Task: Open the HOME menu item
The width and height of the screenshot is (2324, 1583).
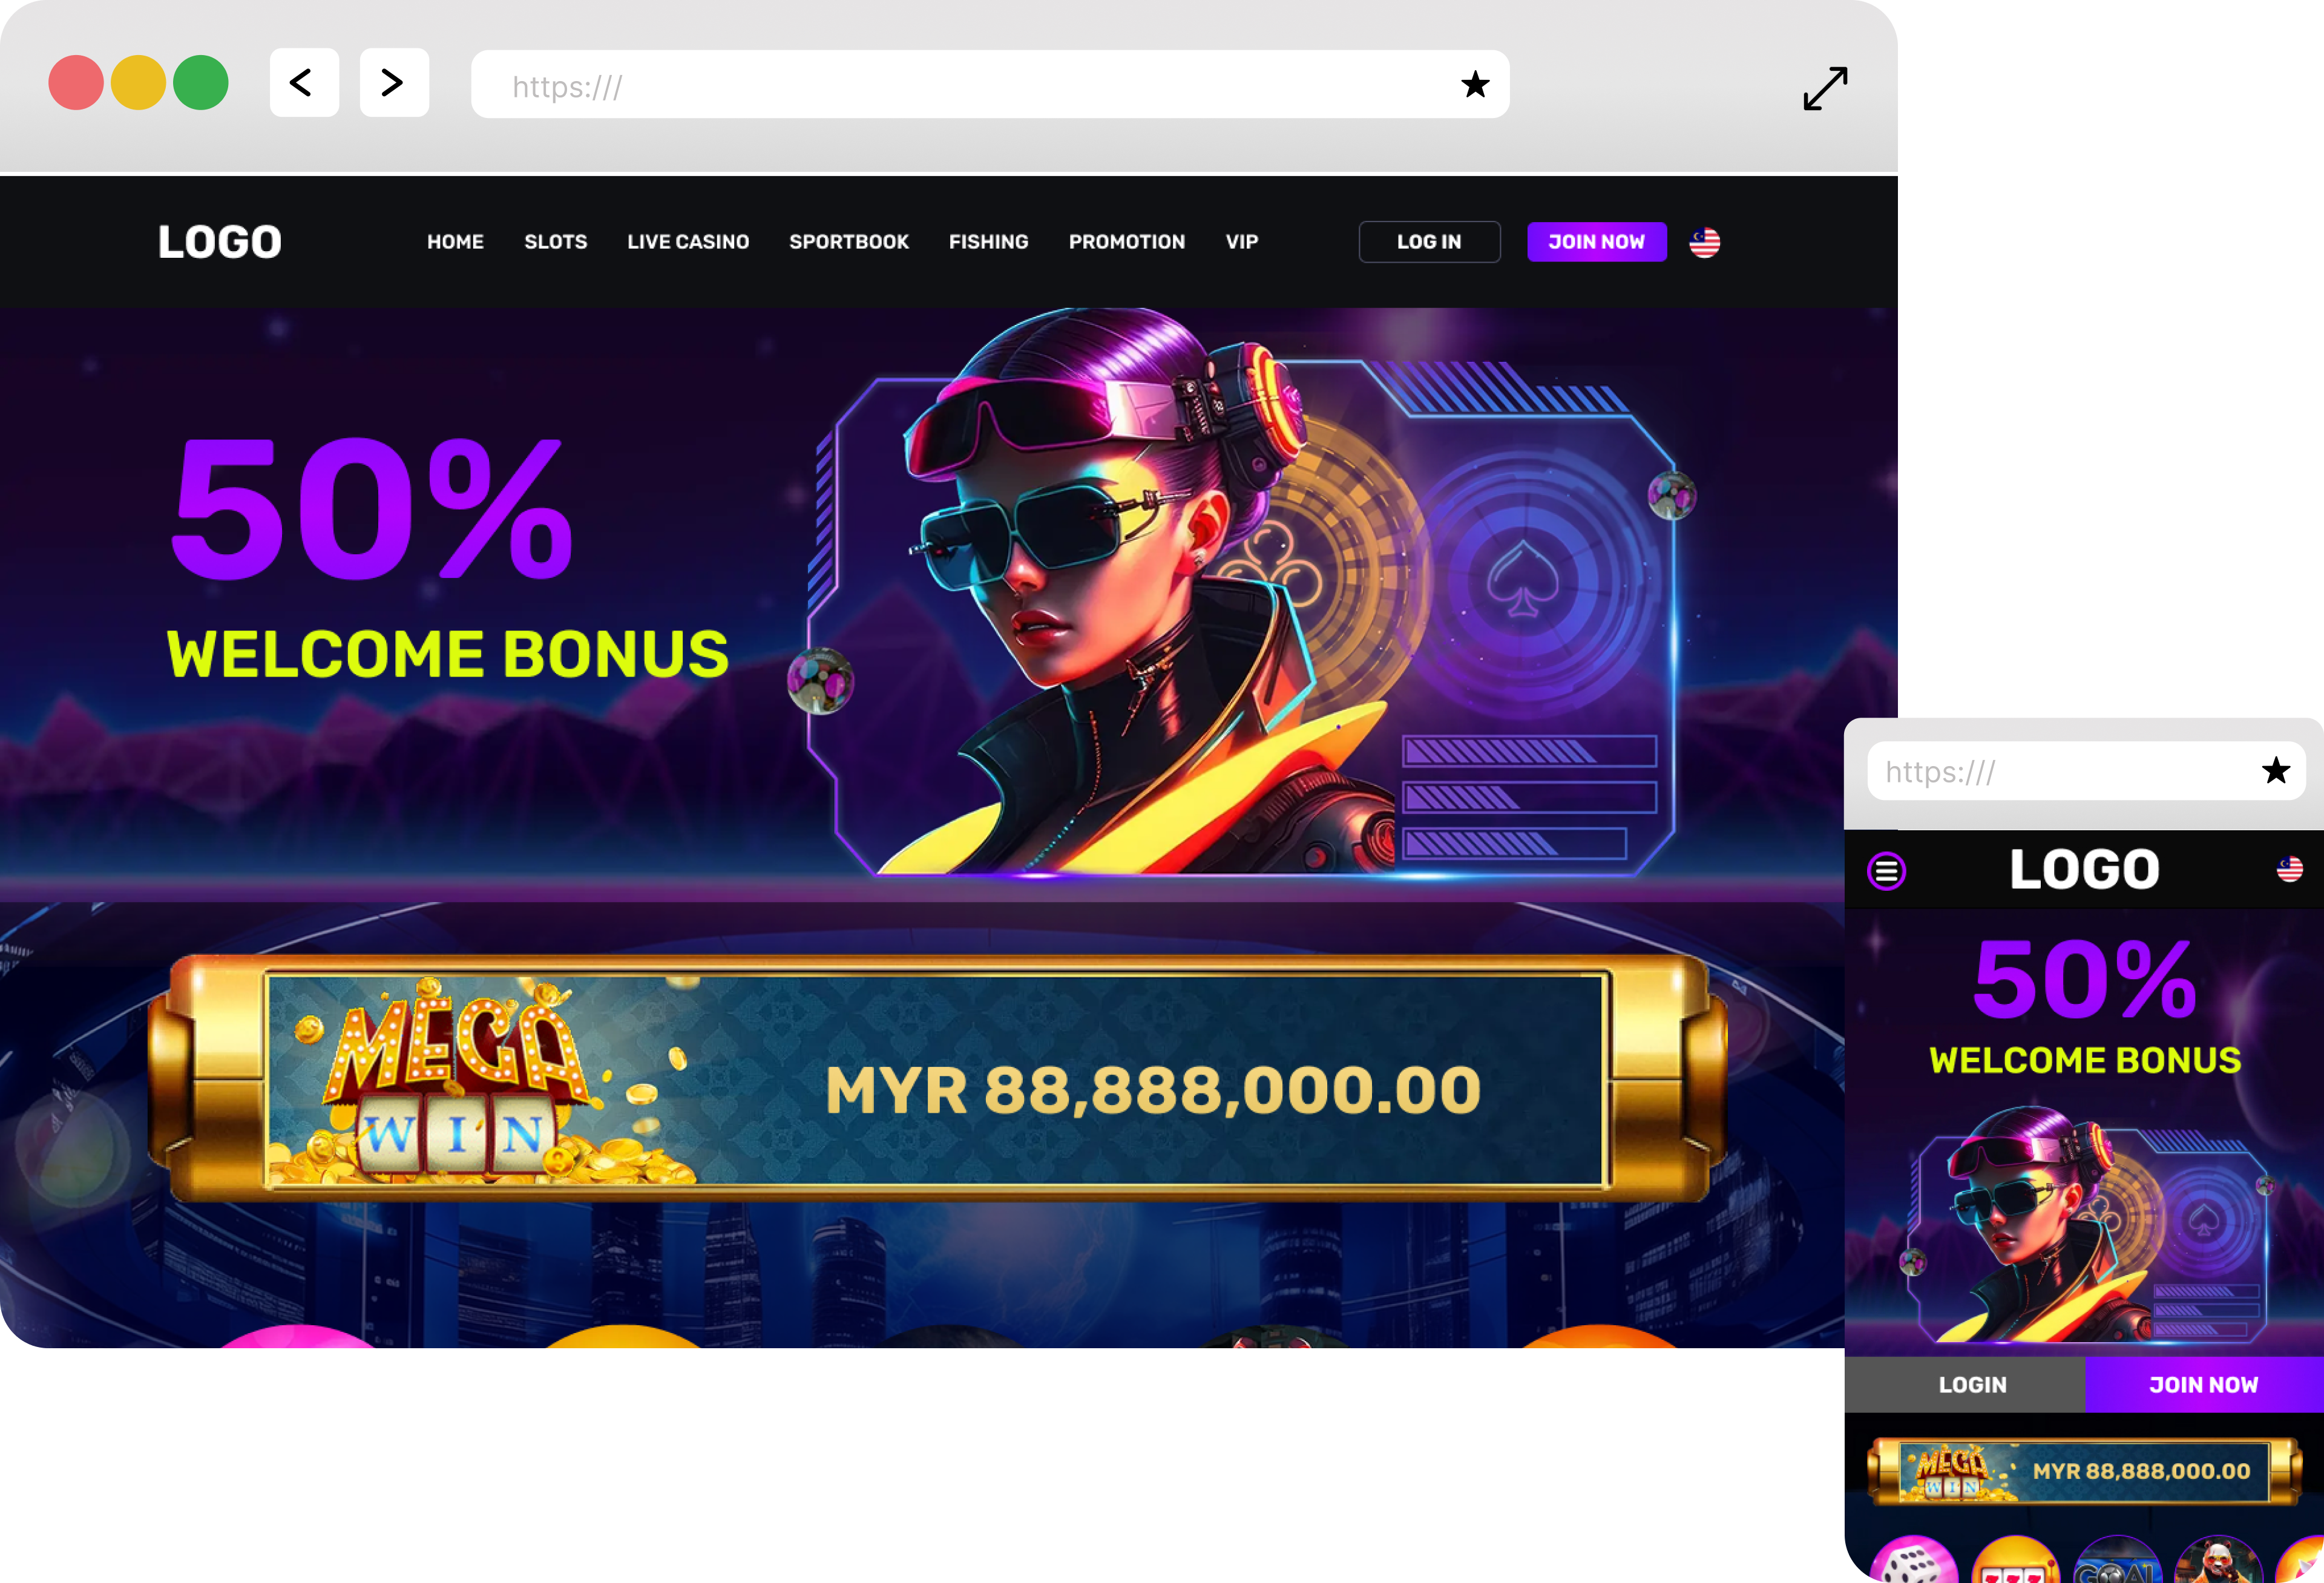Action: click(455, 242)
